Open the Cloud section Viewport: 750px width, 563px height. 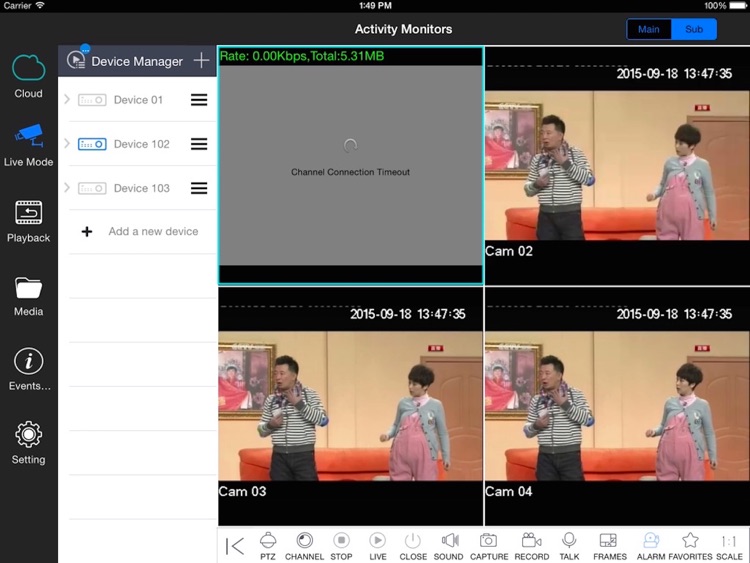coord(28,77)
